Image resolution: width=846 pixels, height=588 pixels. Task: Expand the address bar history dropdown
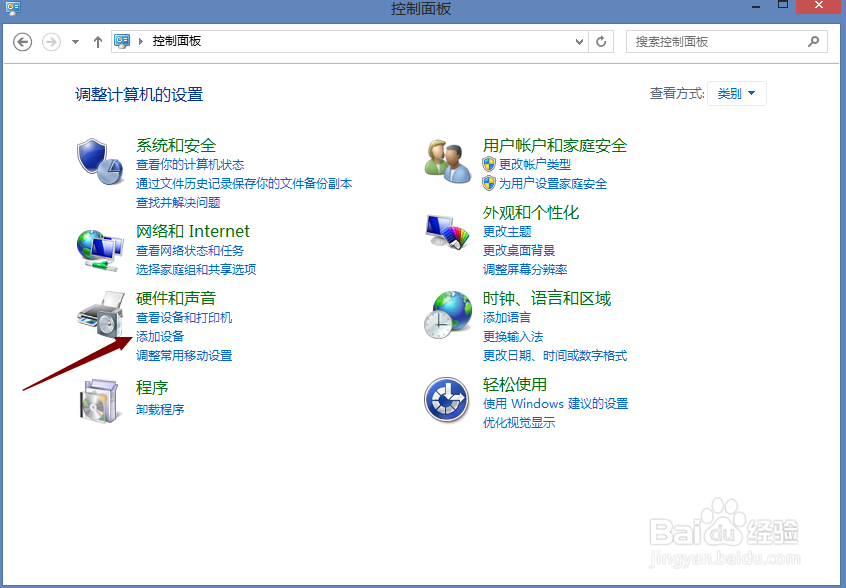[578, 41]
